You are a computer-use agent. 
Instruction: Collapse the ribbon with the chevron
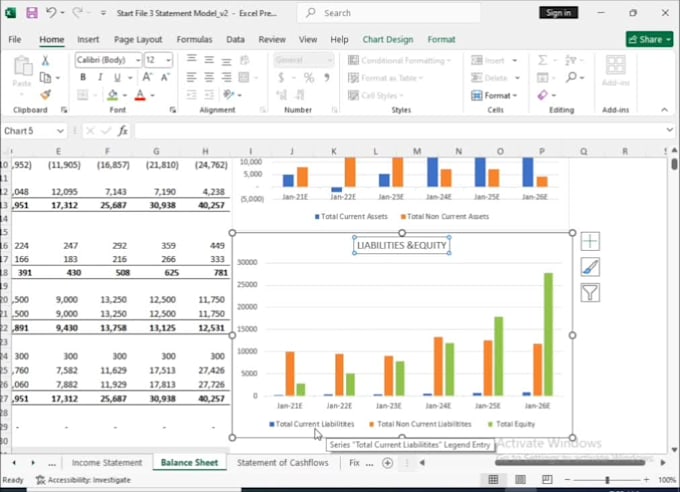[664, 110]
